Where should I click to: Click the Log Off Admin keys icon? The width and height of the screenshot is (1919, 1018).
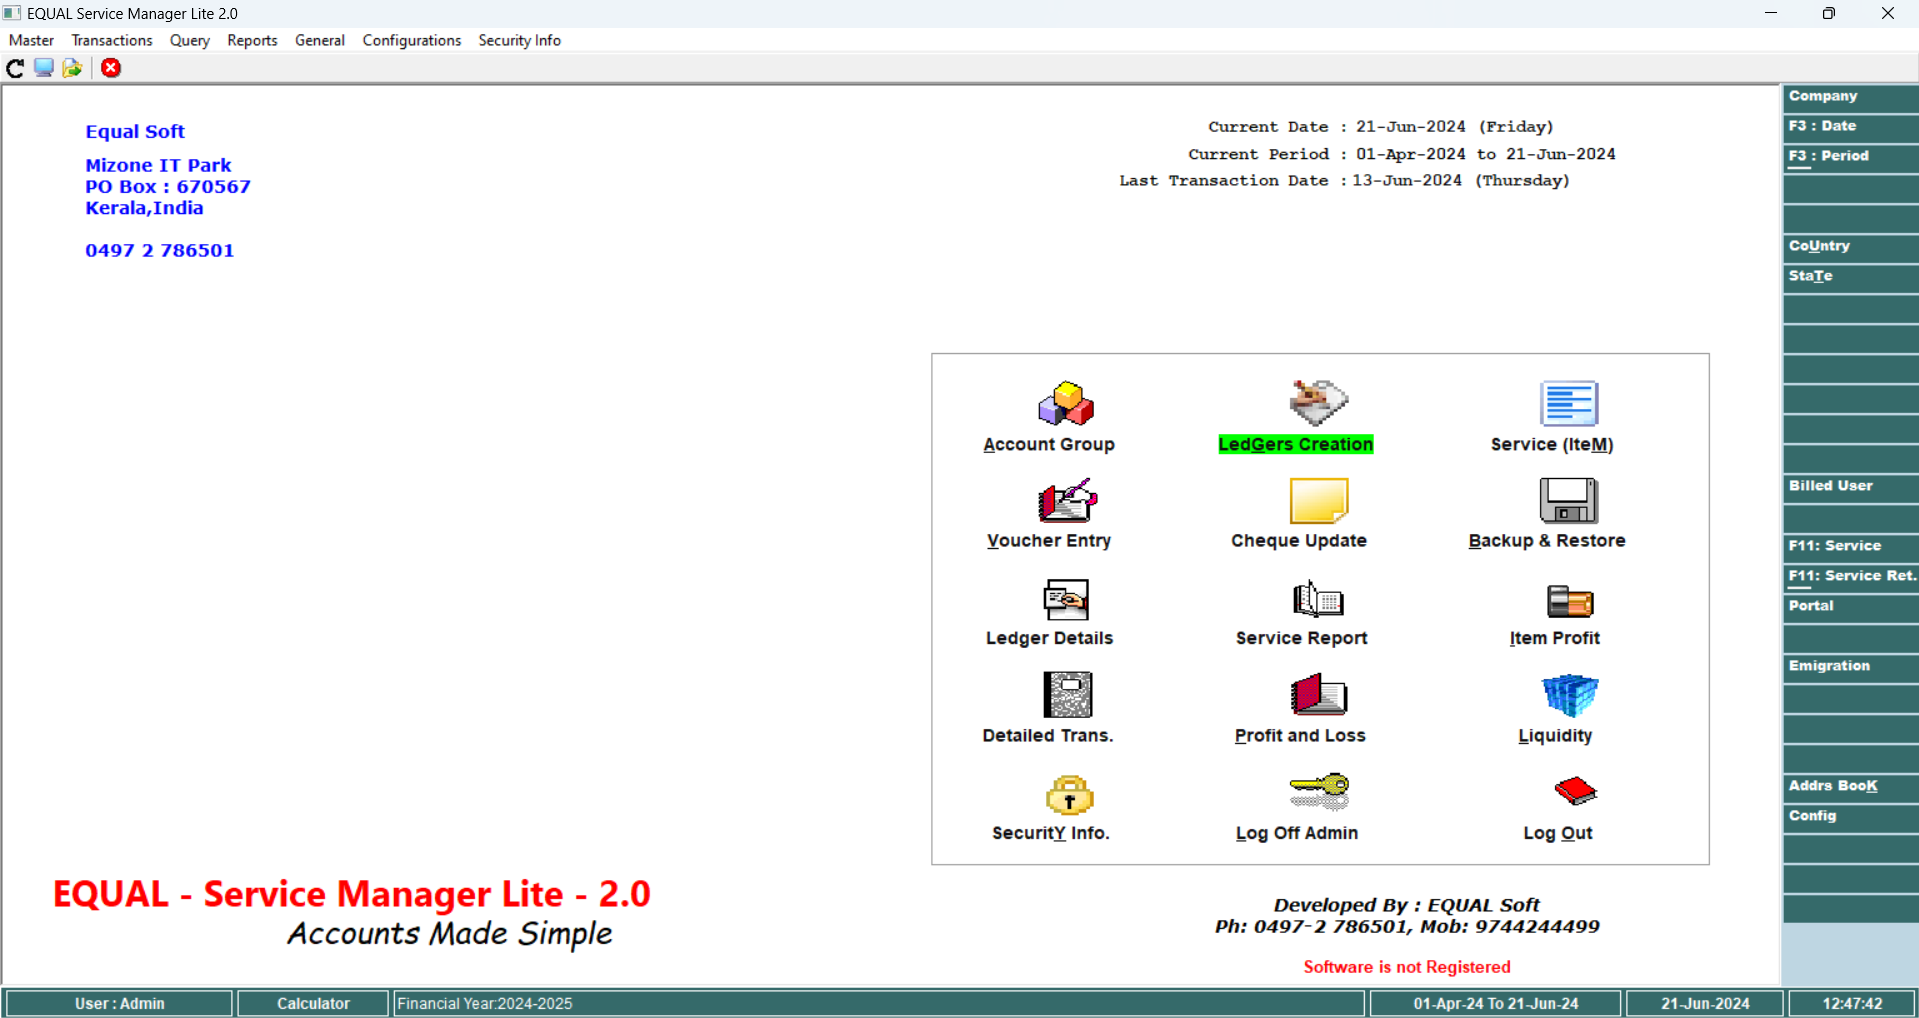point(1318,792)
